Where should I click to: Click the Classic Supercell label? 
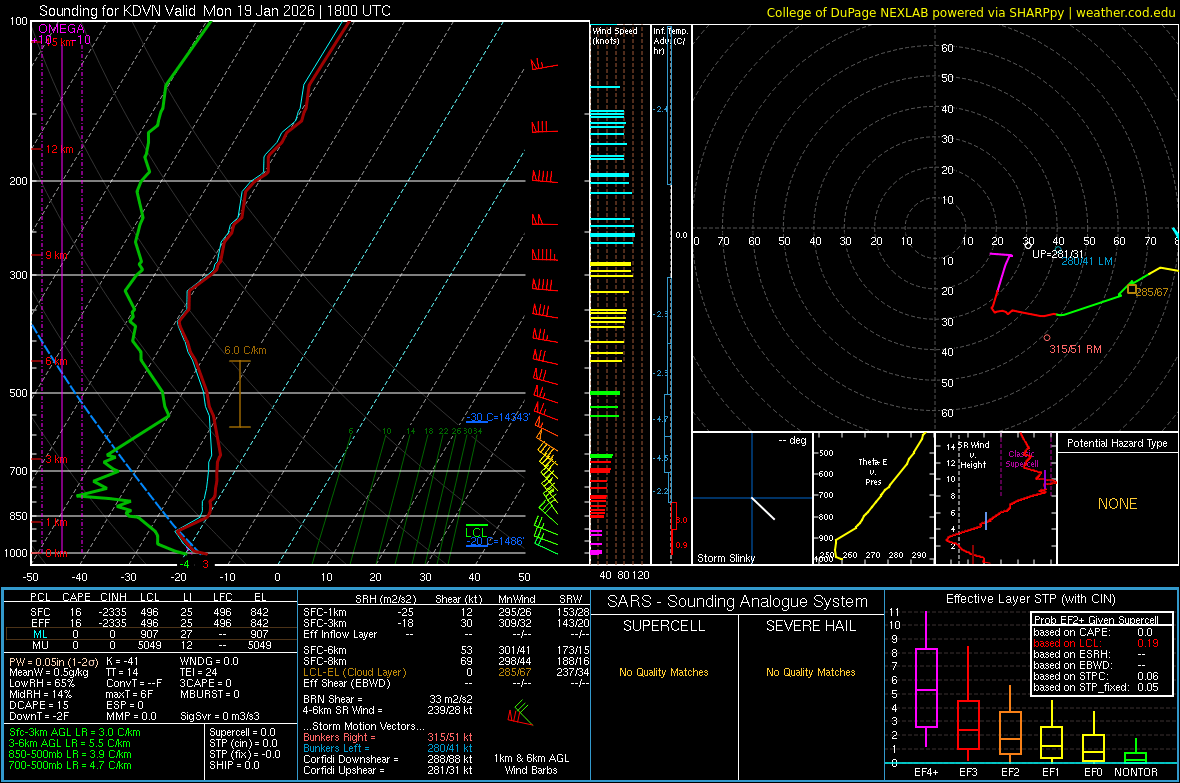1021,459
